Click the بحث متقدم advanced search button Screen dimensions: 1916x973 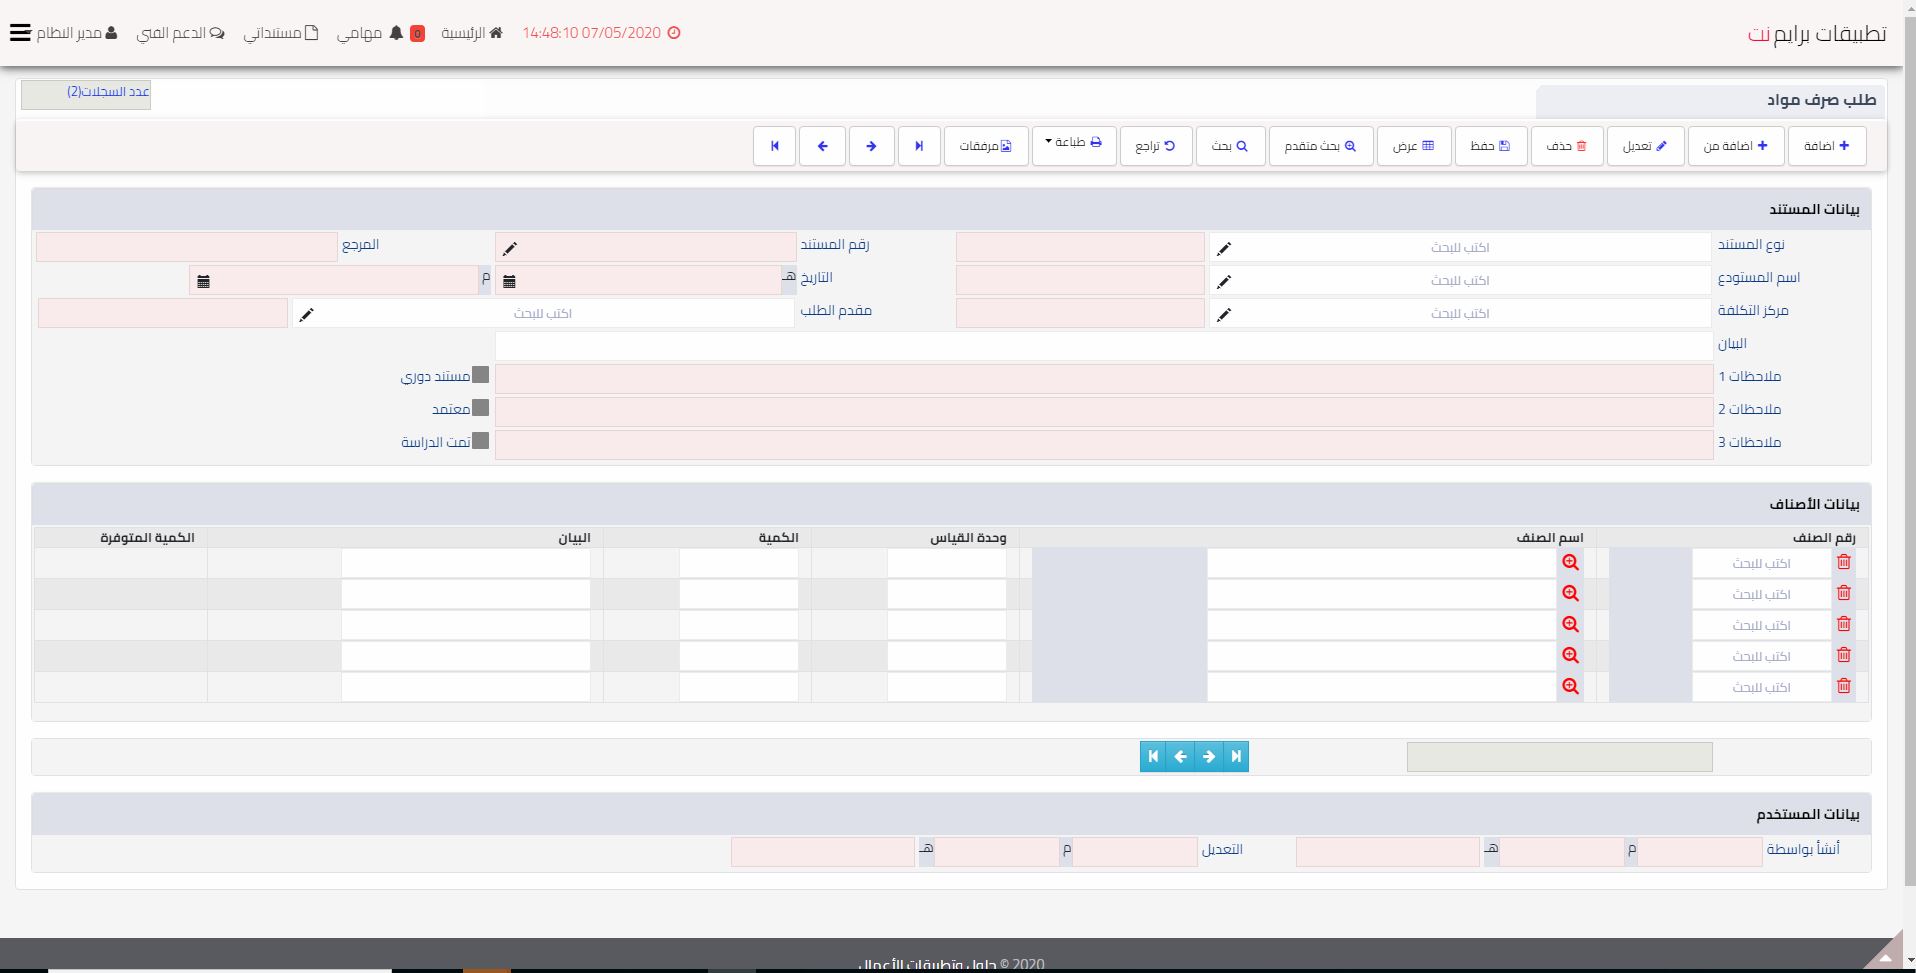click(1320, 146)
